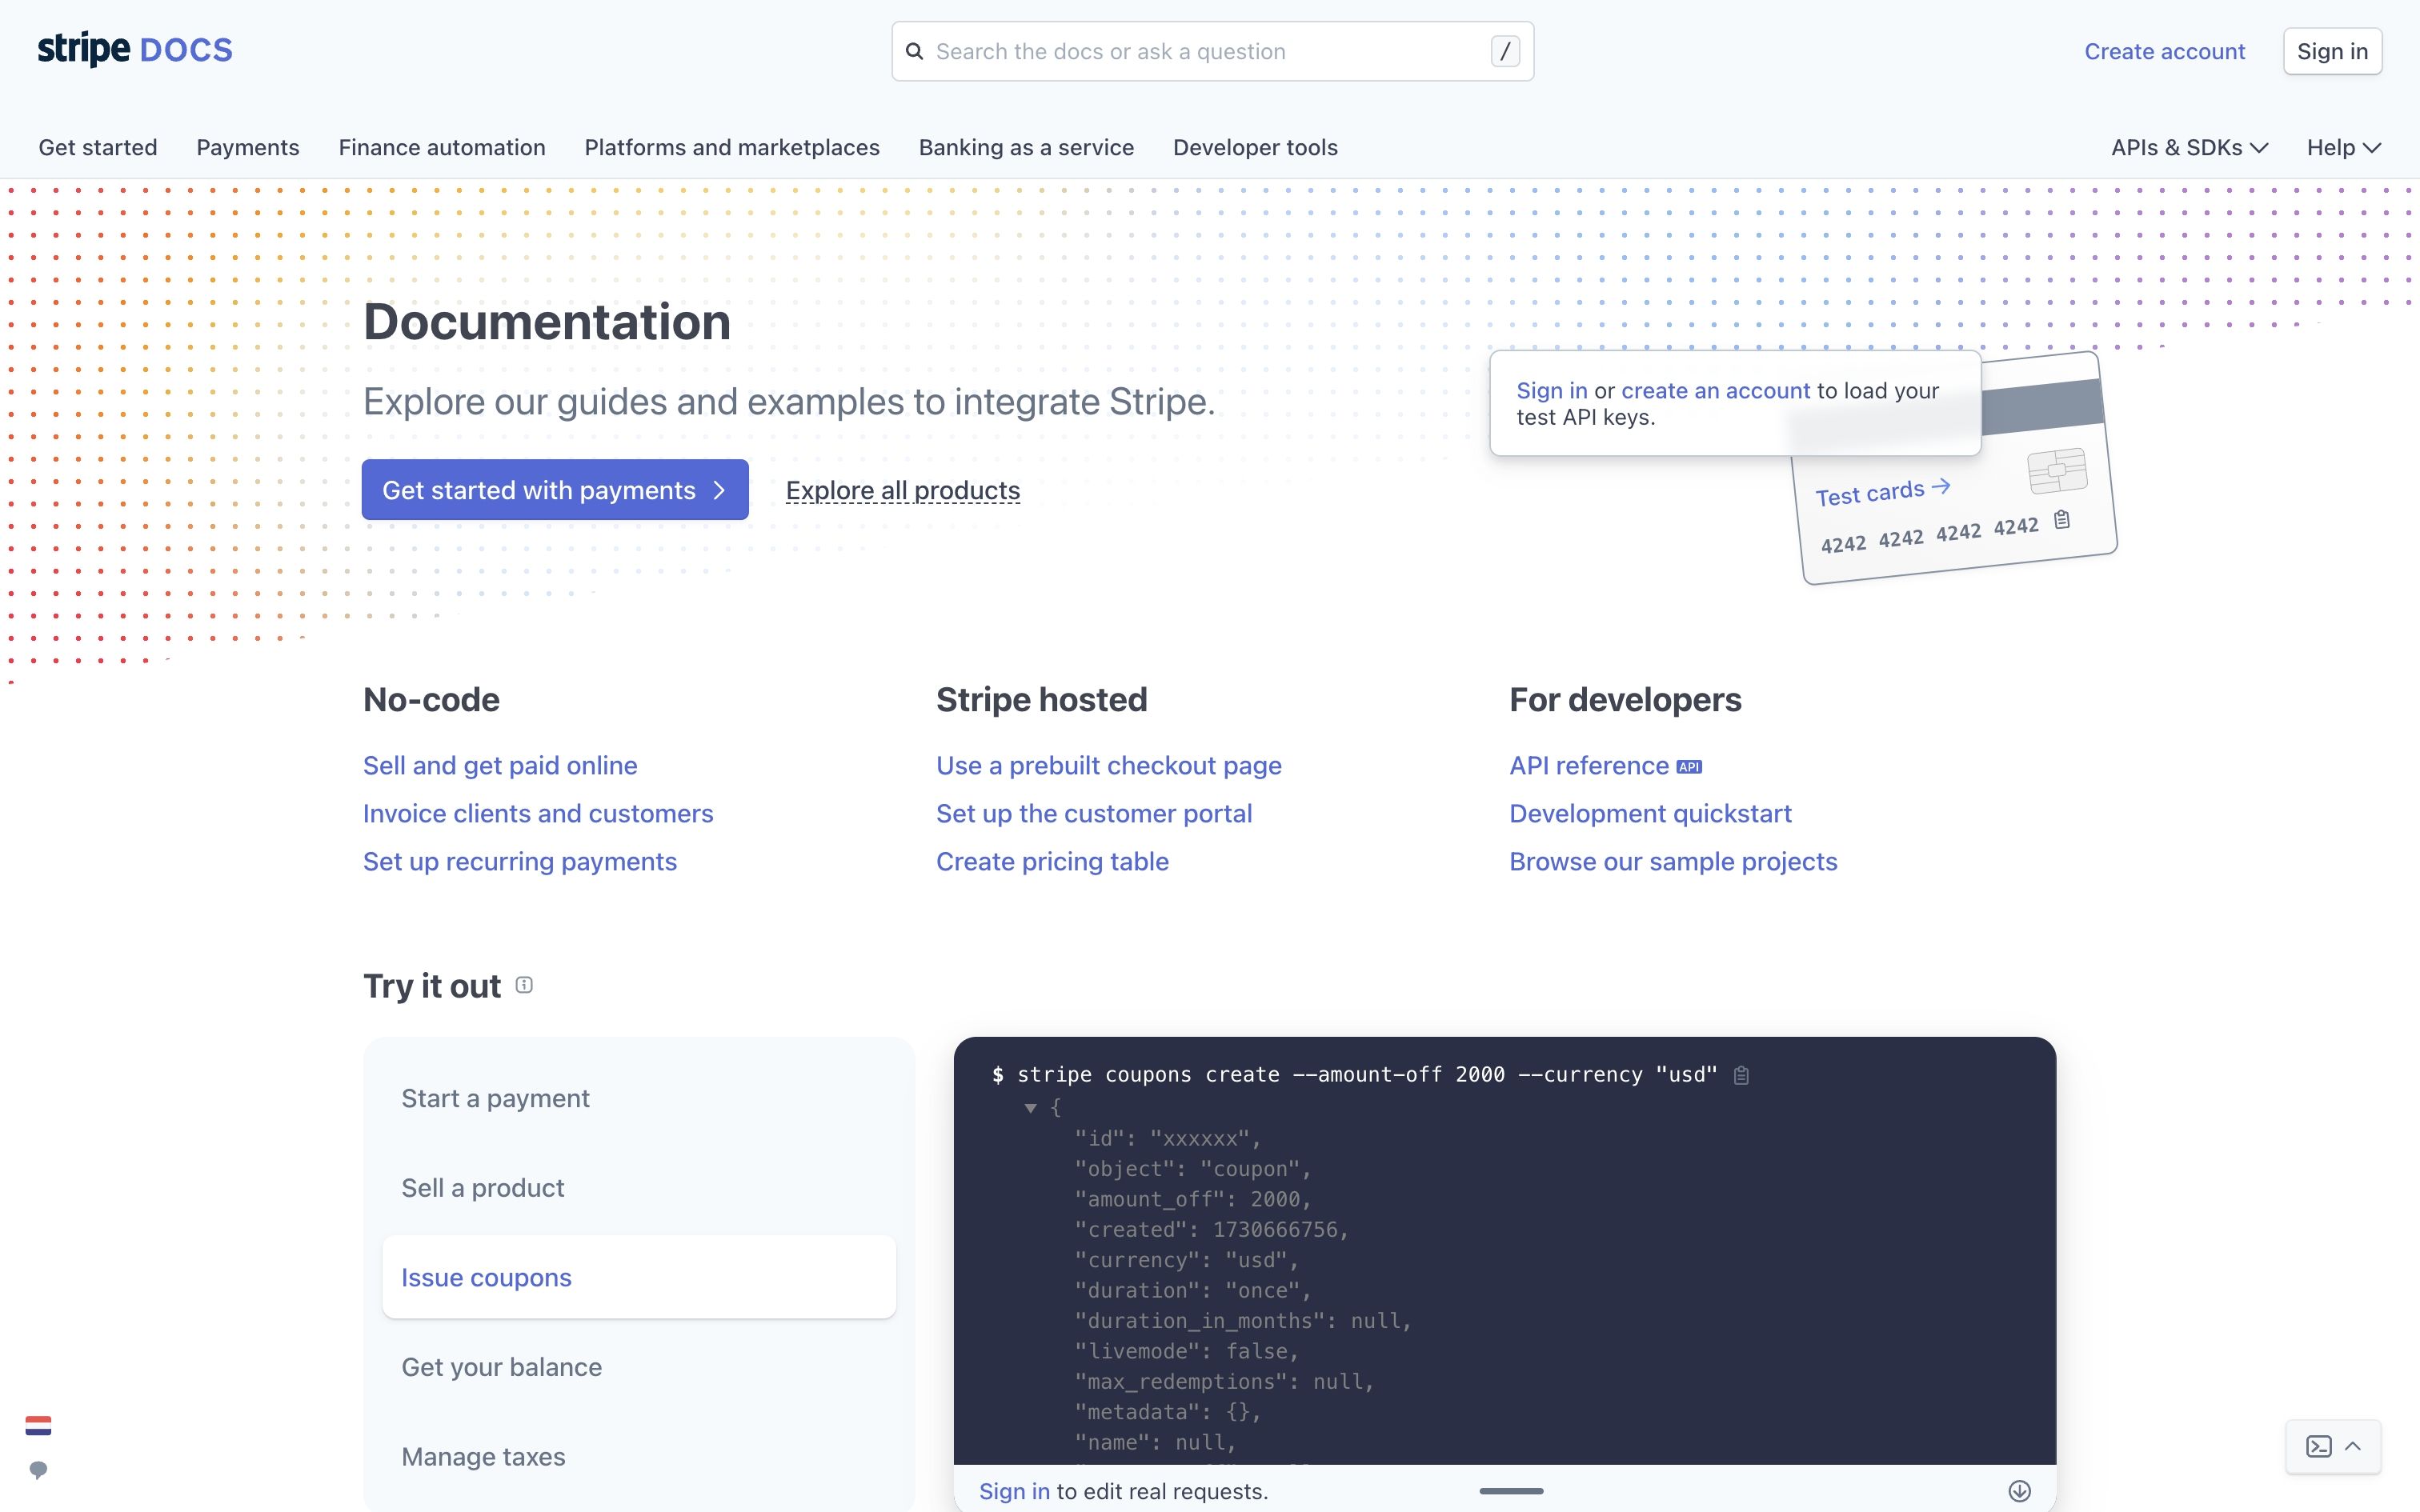Open Platforms and marketplaces nav tab

732,148
